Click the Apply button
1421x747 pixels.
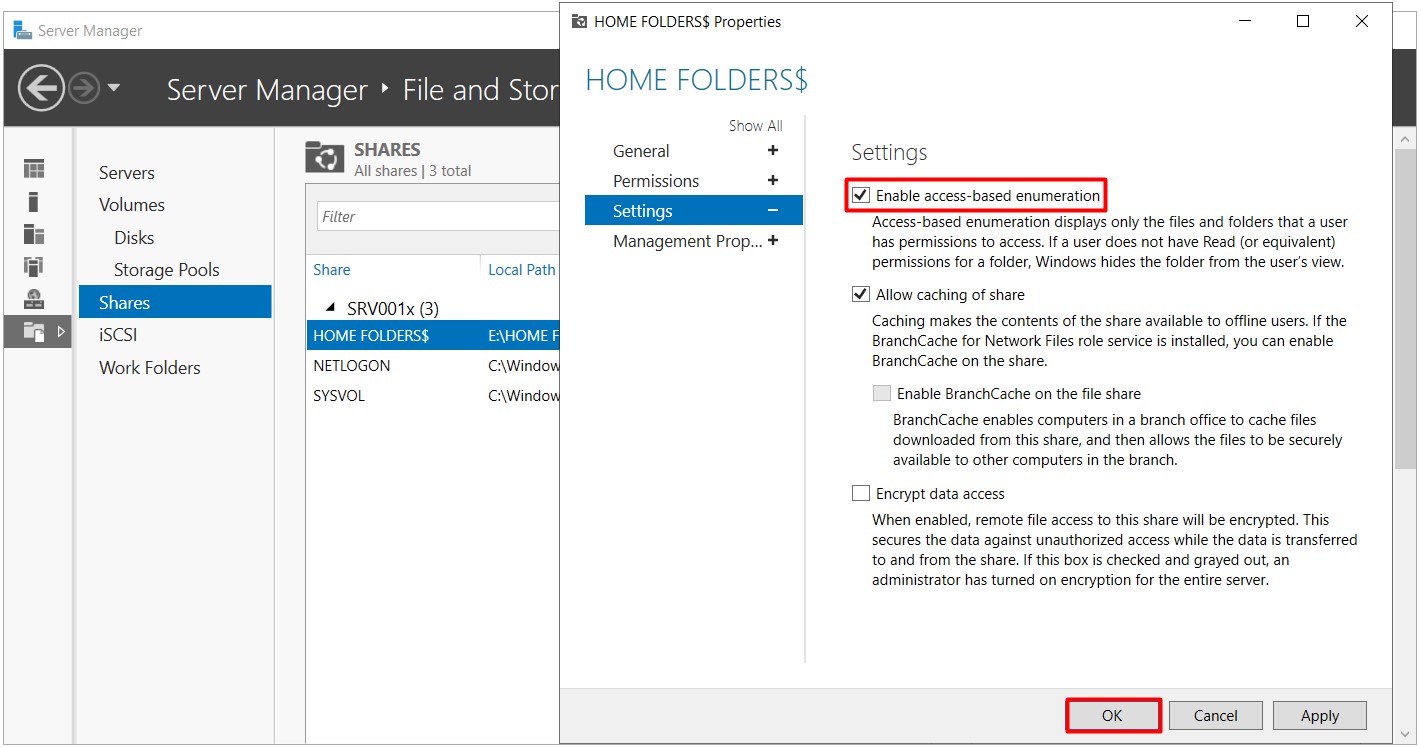click(x=1320, y=716)
